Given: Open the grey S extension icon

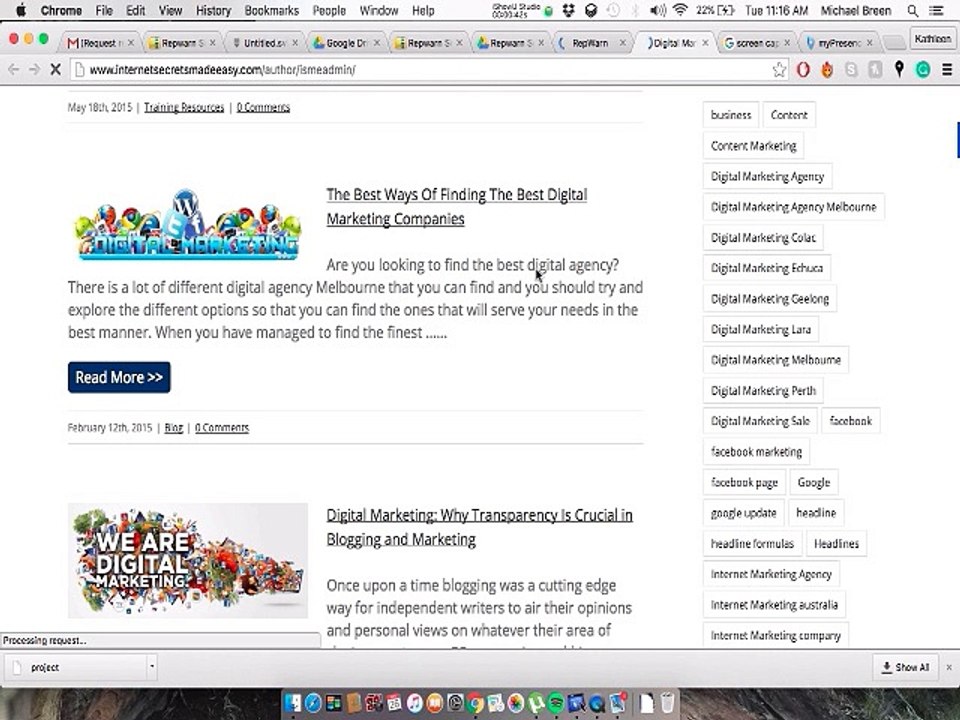Looking at the screenshot, I should [x=851, y=70].
